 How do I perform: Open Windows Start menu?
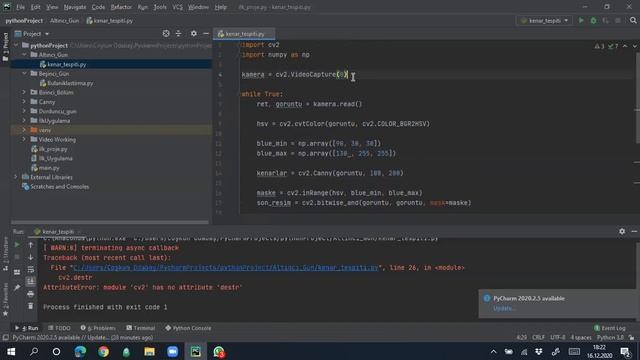coord(11,351)
